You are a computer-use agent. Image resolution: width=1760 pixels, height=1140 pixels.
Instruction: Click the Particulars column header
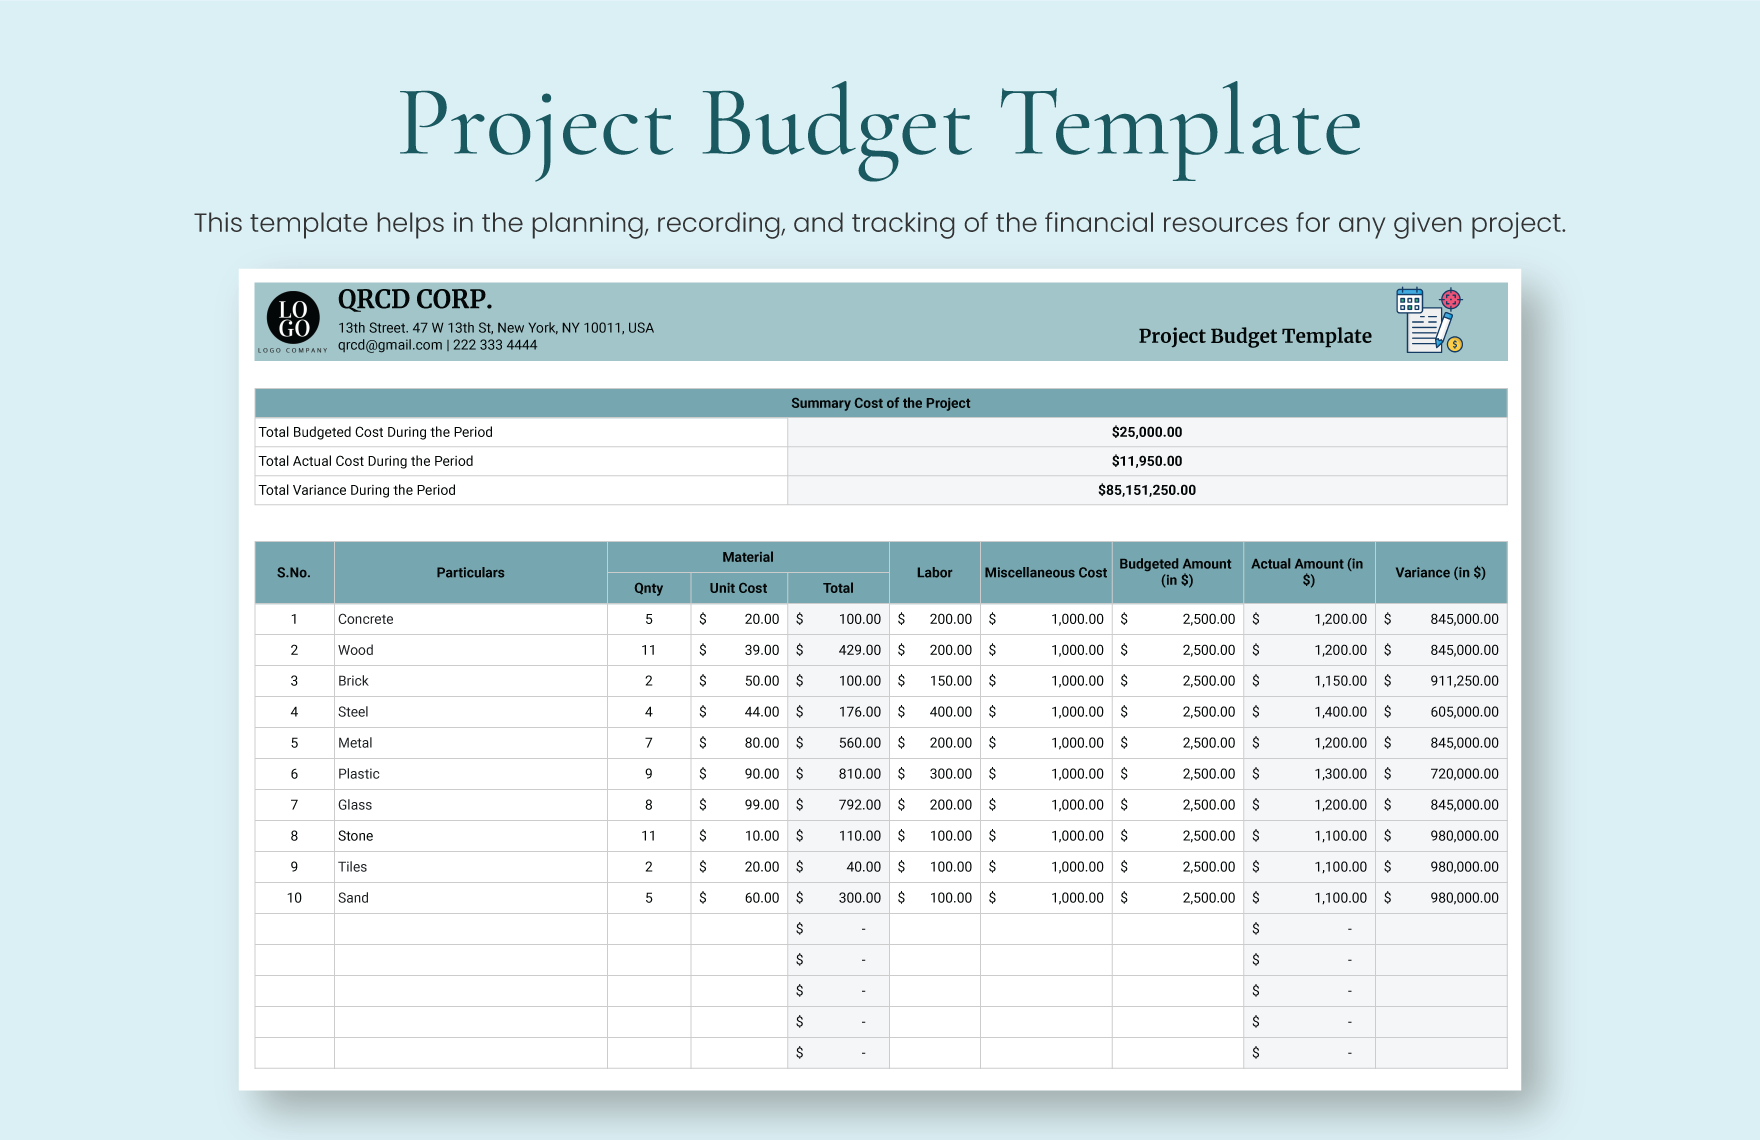pyautogui.click(x=470, y=573)
